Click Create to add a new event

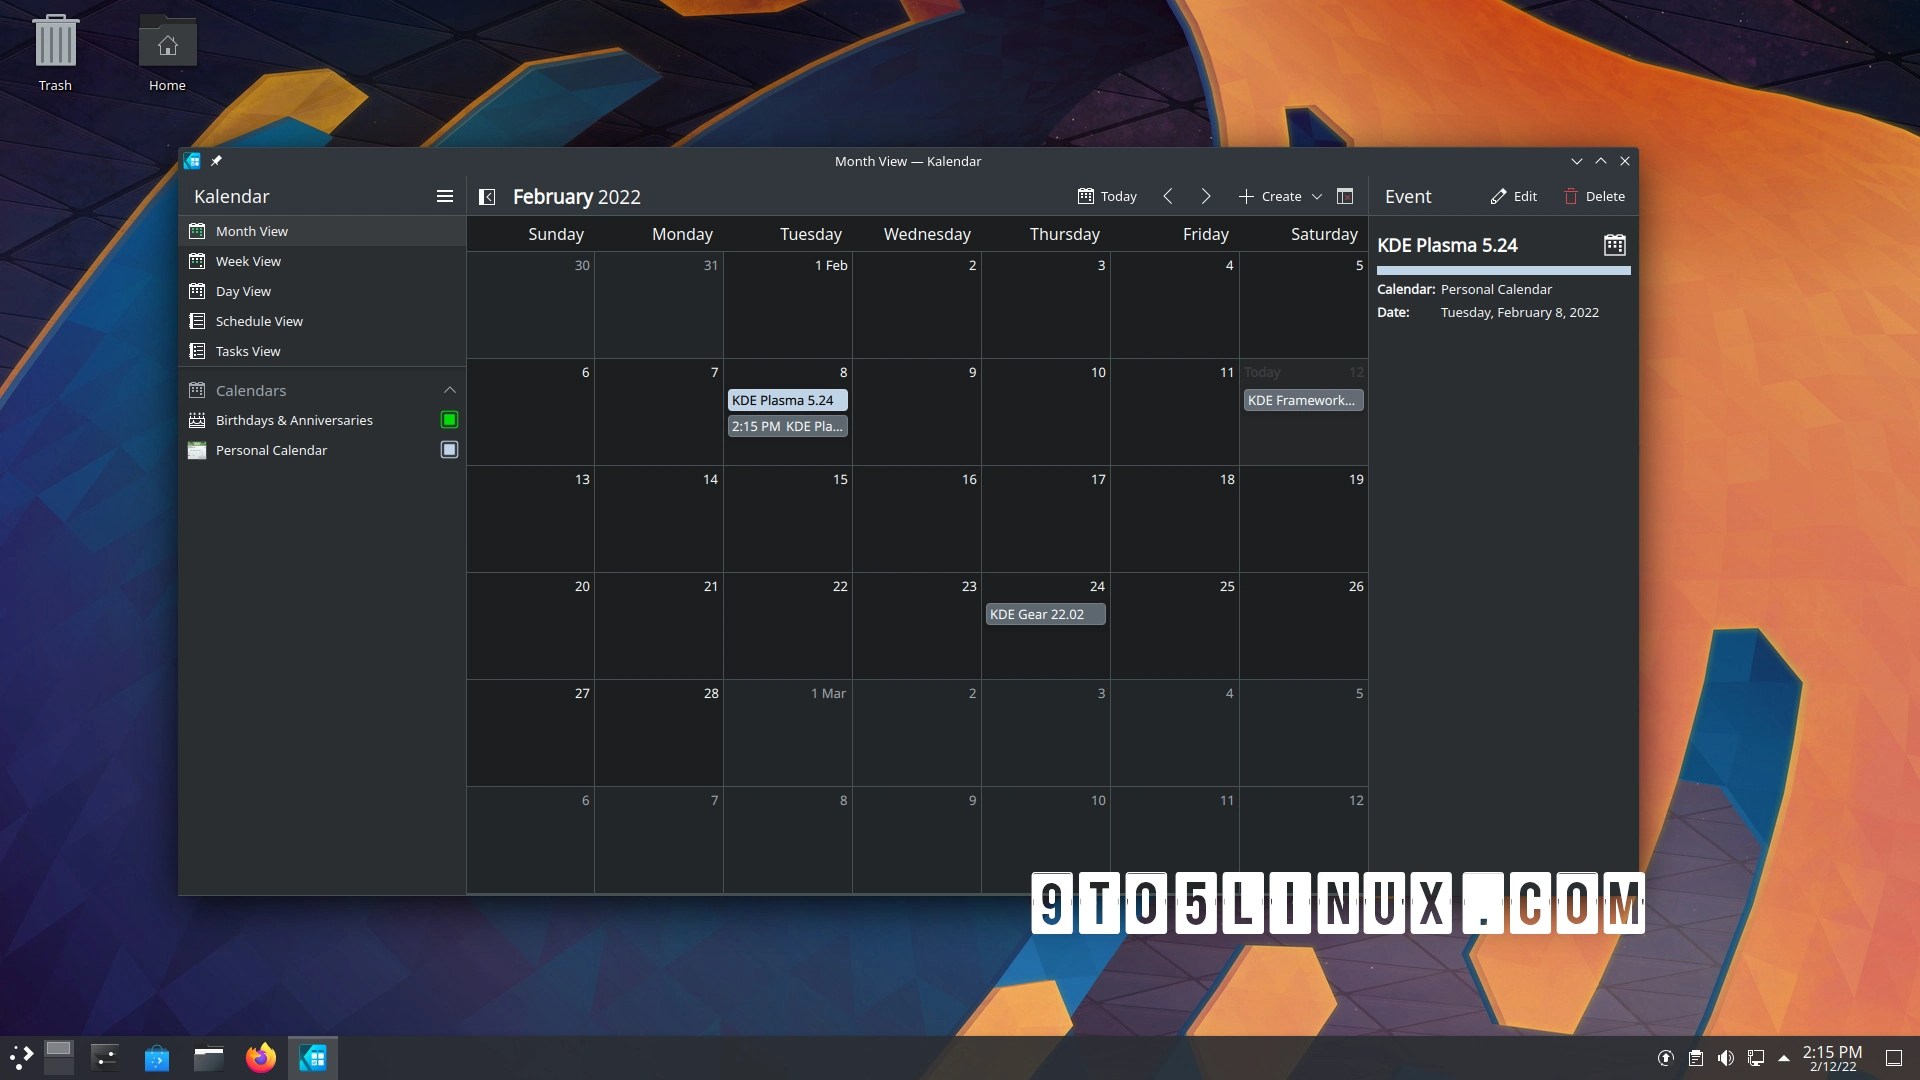1272,196
